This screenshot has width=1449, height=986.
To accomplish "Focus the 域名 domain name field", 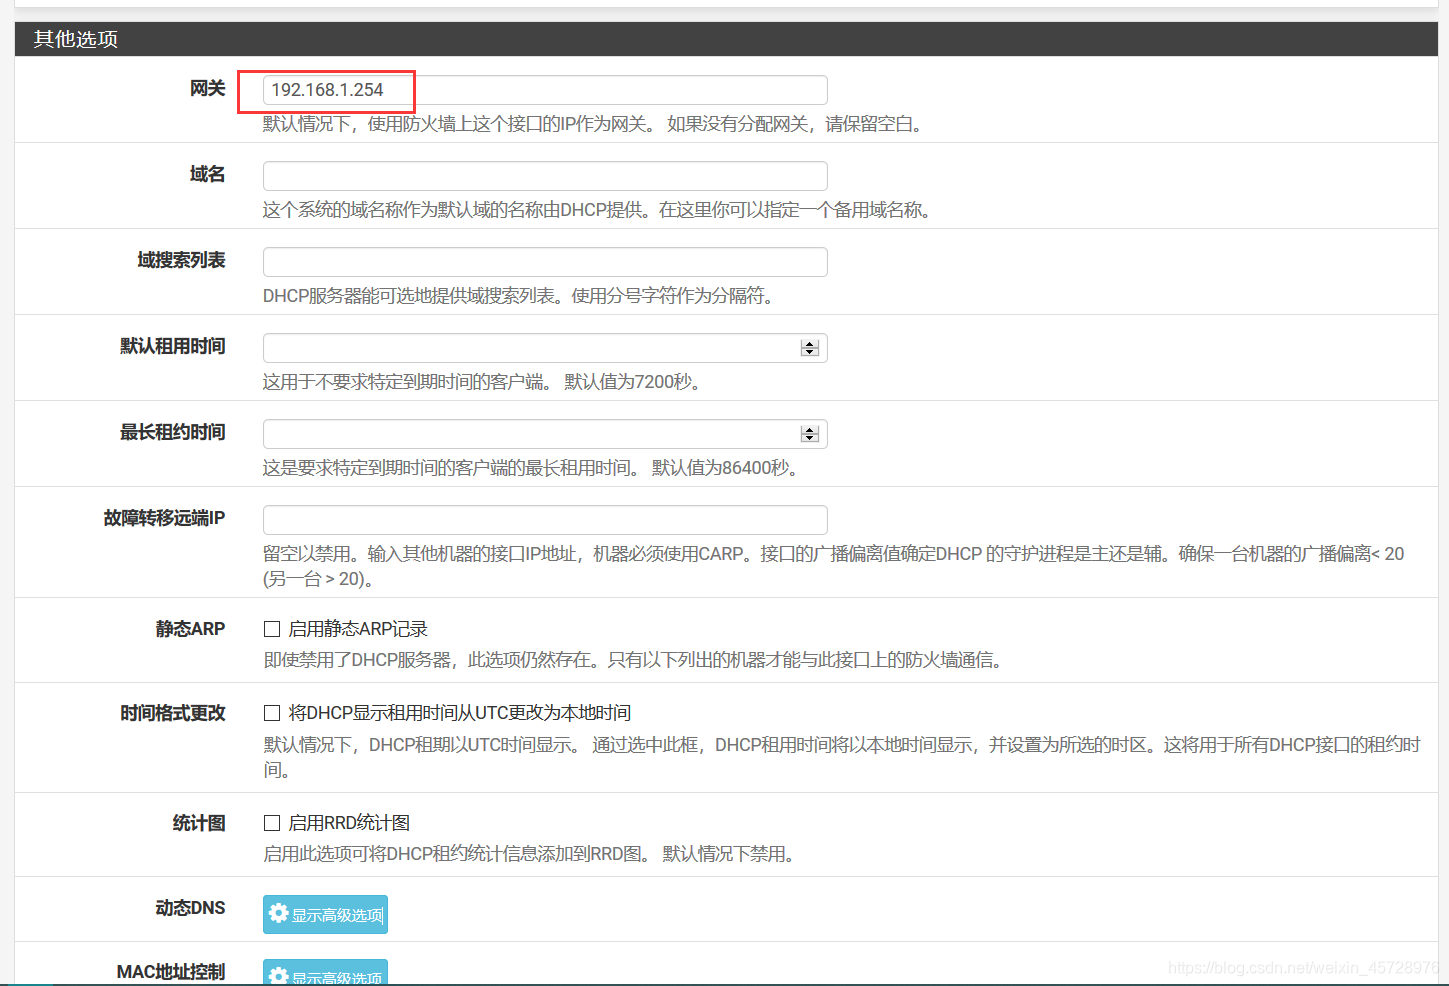I will [545, 176].
